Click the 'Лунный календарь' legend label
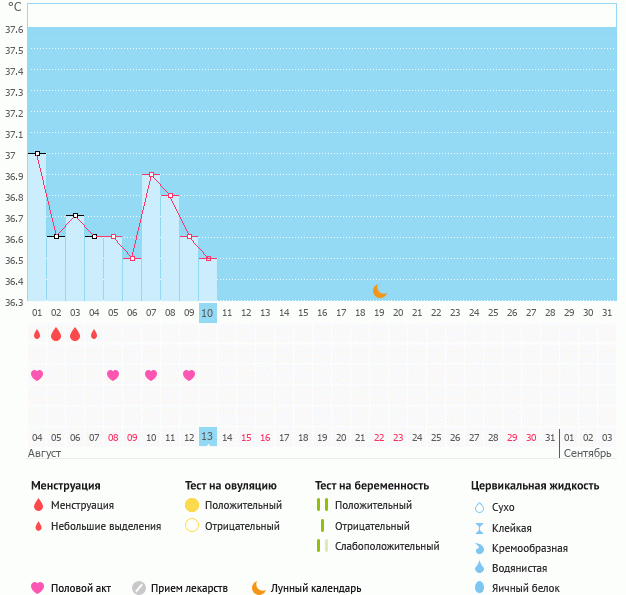 coord(316,588)
